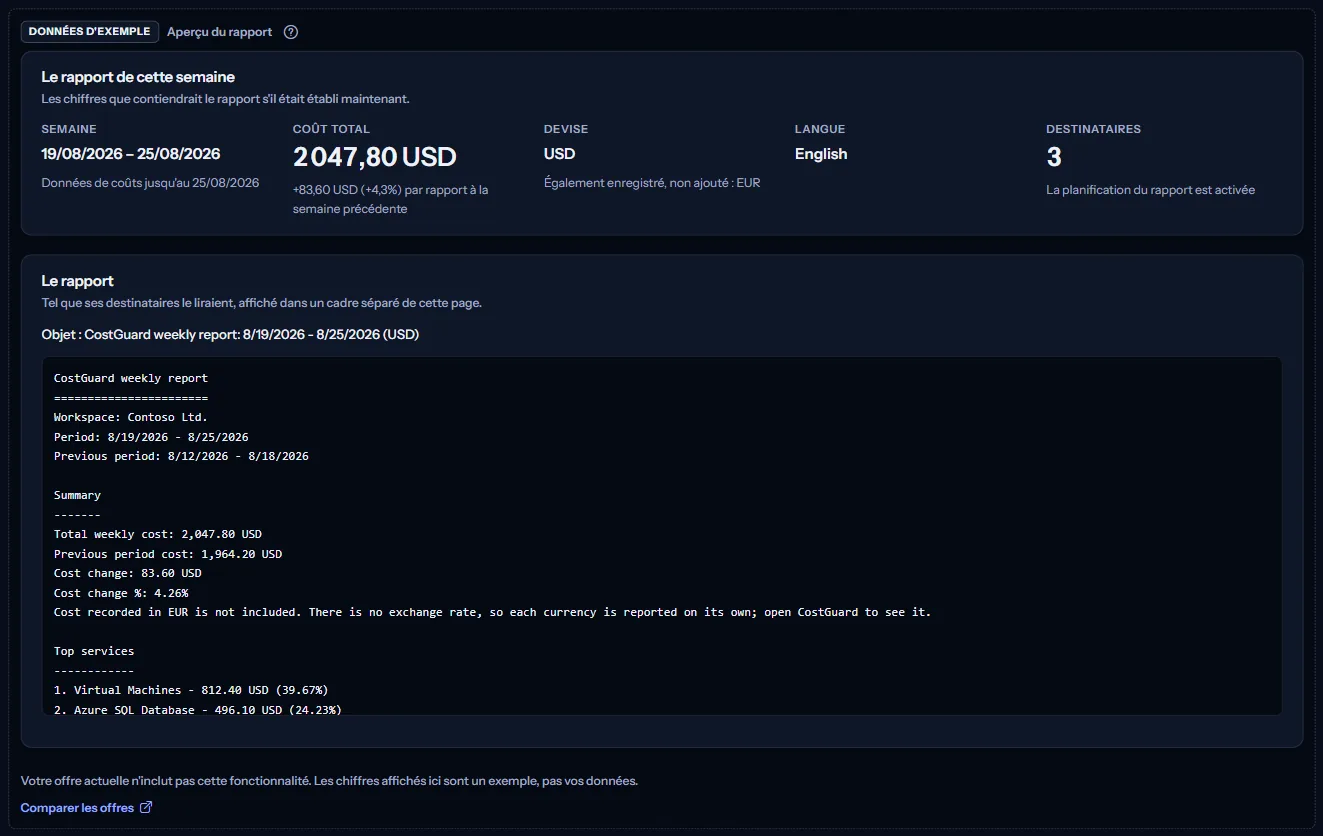The width and height of the screenshot is (1323, 836).
Task: Click the Également enregistré, non ajouté : EUR note
Action: pyautogui.click(x=652, y=183)
